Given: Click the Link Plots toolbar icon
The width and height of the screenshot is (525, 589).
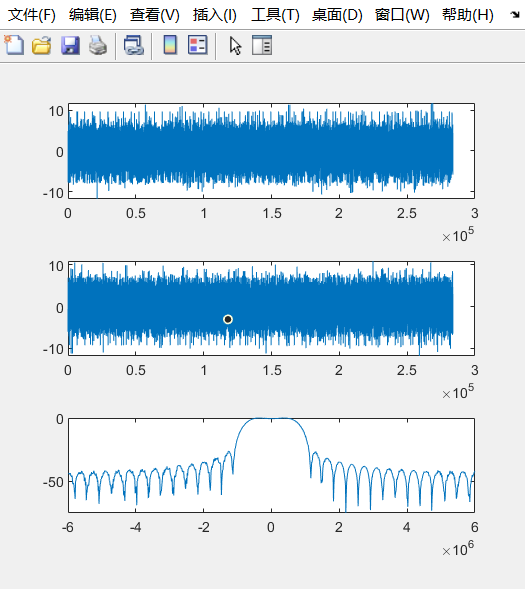Looking at the screenshot, I should [134, 45].
